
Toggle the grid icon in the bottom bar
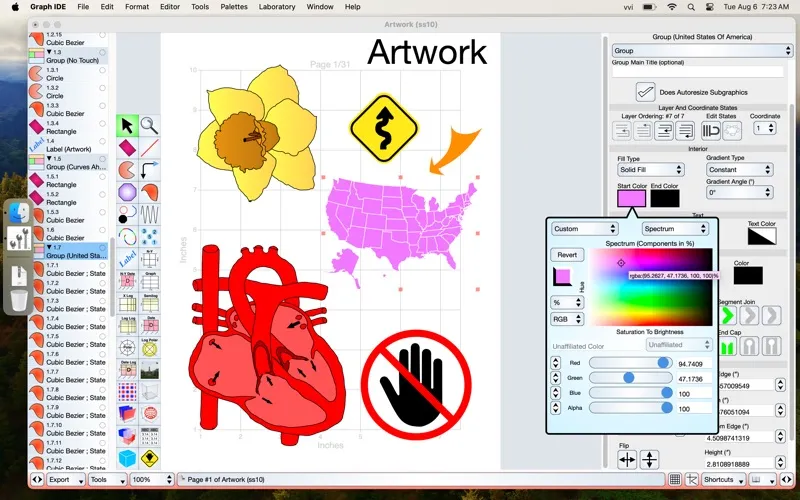click(x=676, y=480)
